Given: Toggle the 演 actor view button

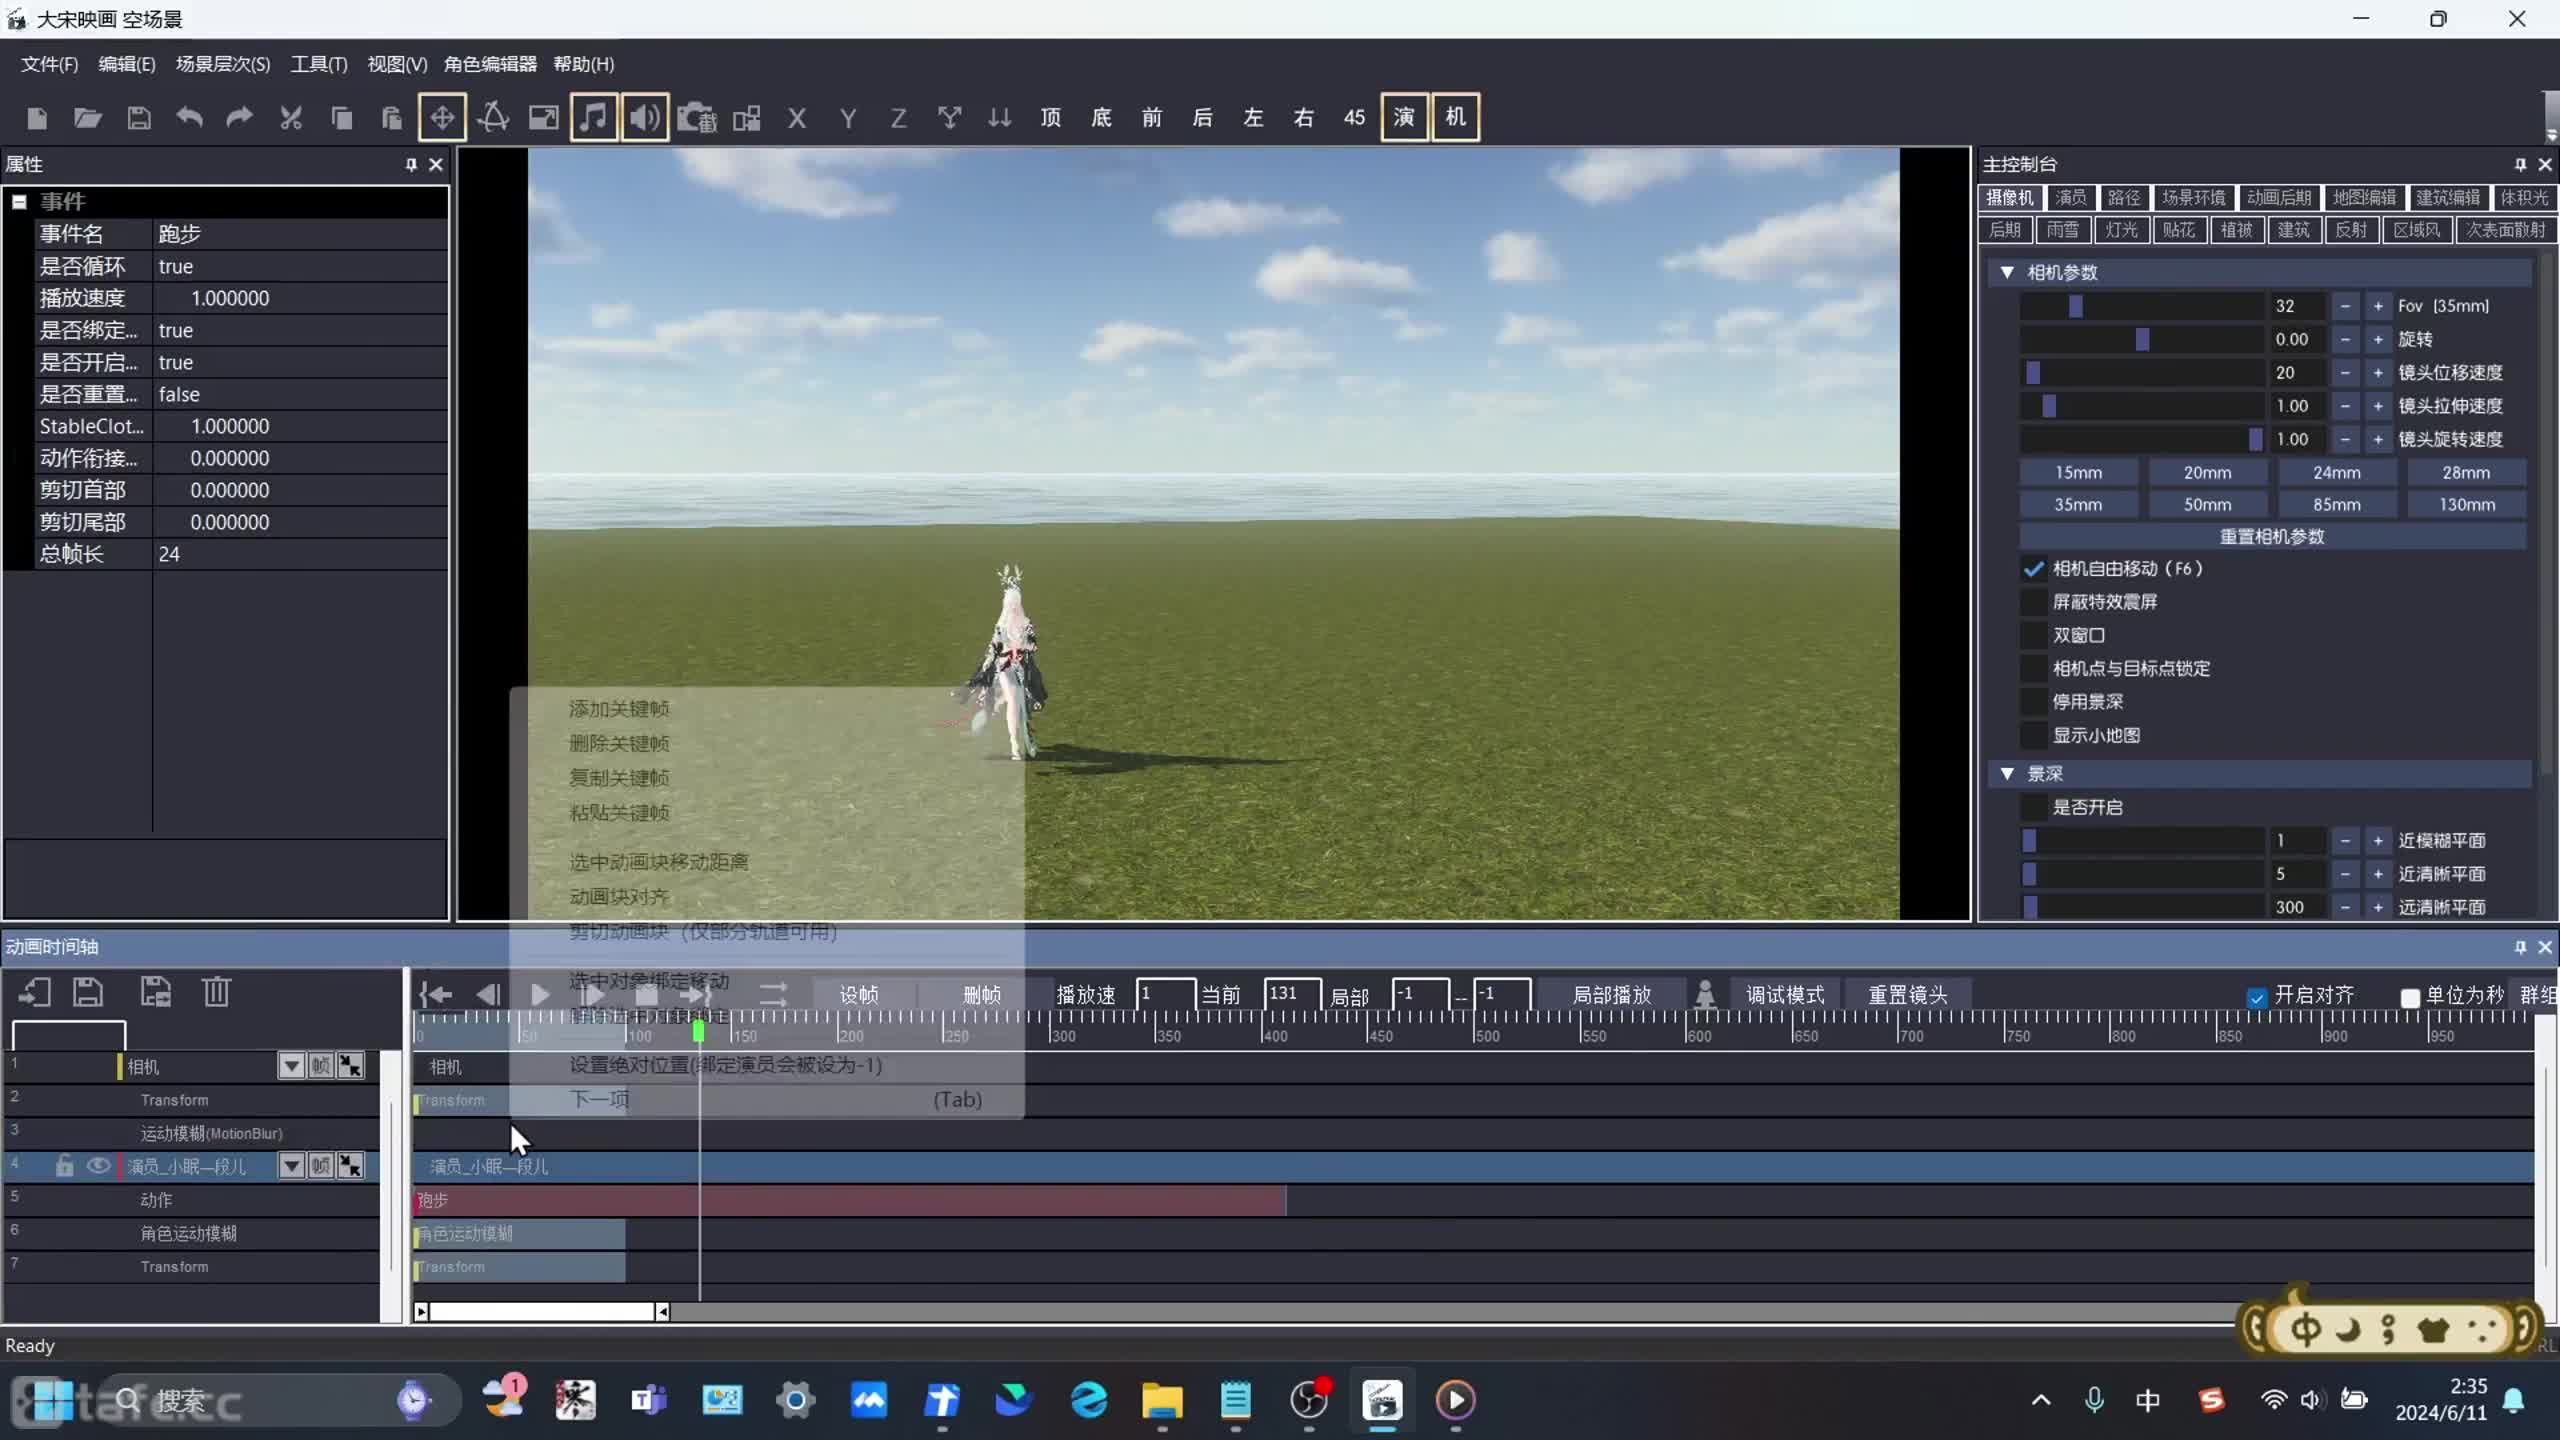Looking at the screenshot, I should (x=1404, y=117).
